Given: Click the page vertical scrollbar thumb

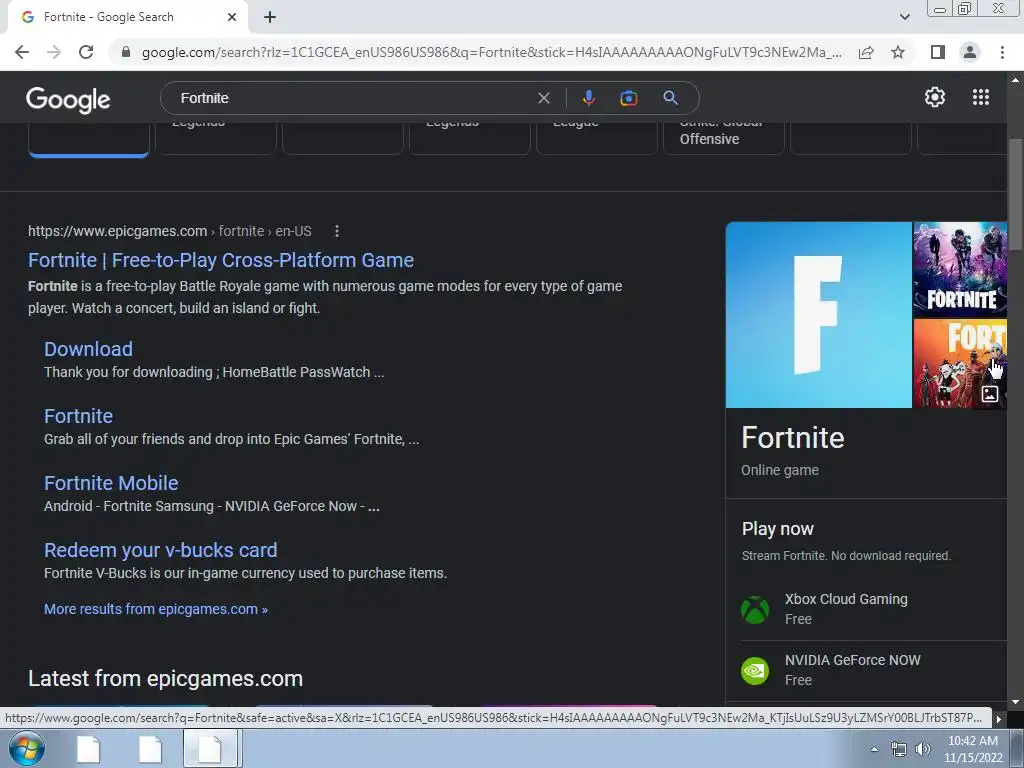Looking at the screenshot, I should (1016, 195).
